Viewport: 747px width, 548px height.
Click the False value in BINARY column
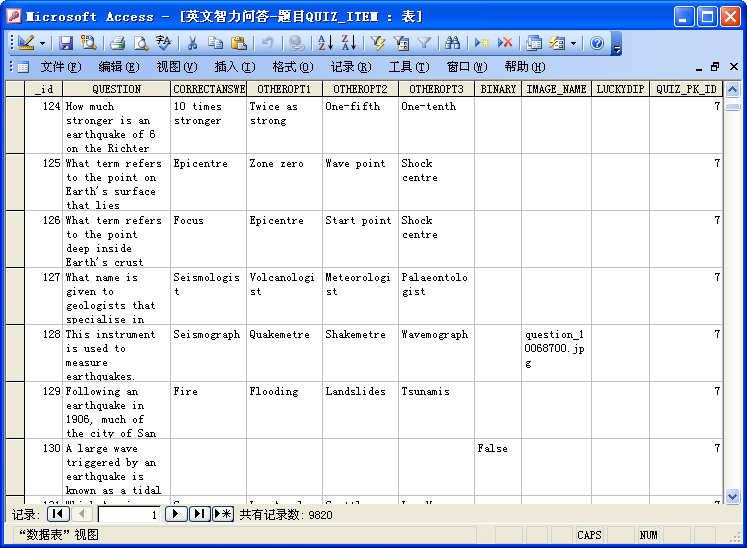coord(498,467)
